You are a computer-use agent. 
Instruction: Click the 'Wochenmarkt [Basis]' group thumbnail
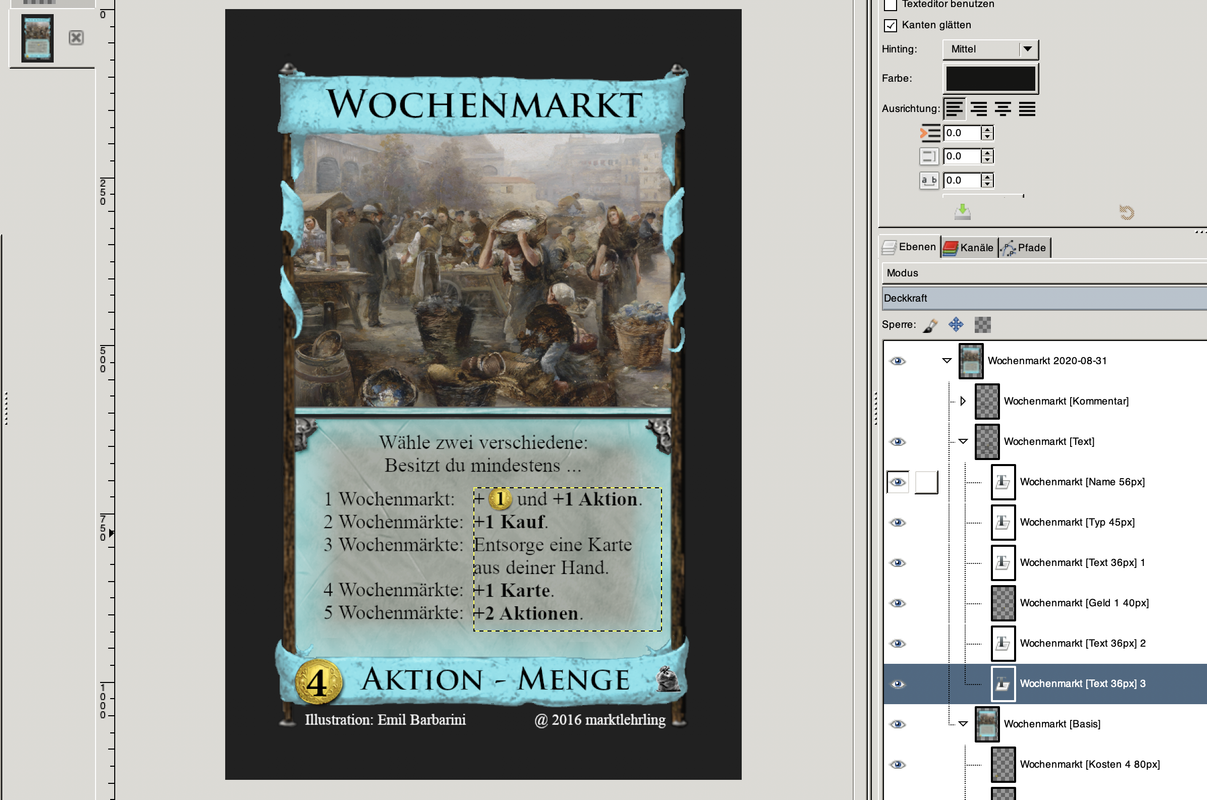987,723
